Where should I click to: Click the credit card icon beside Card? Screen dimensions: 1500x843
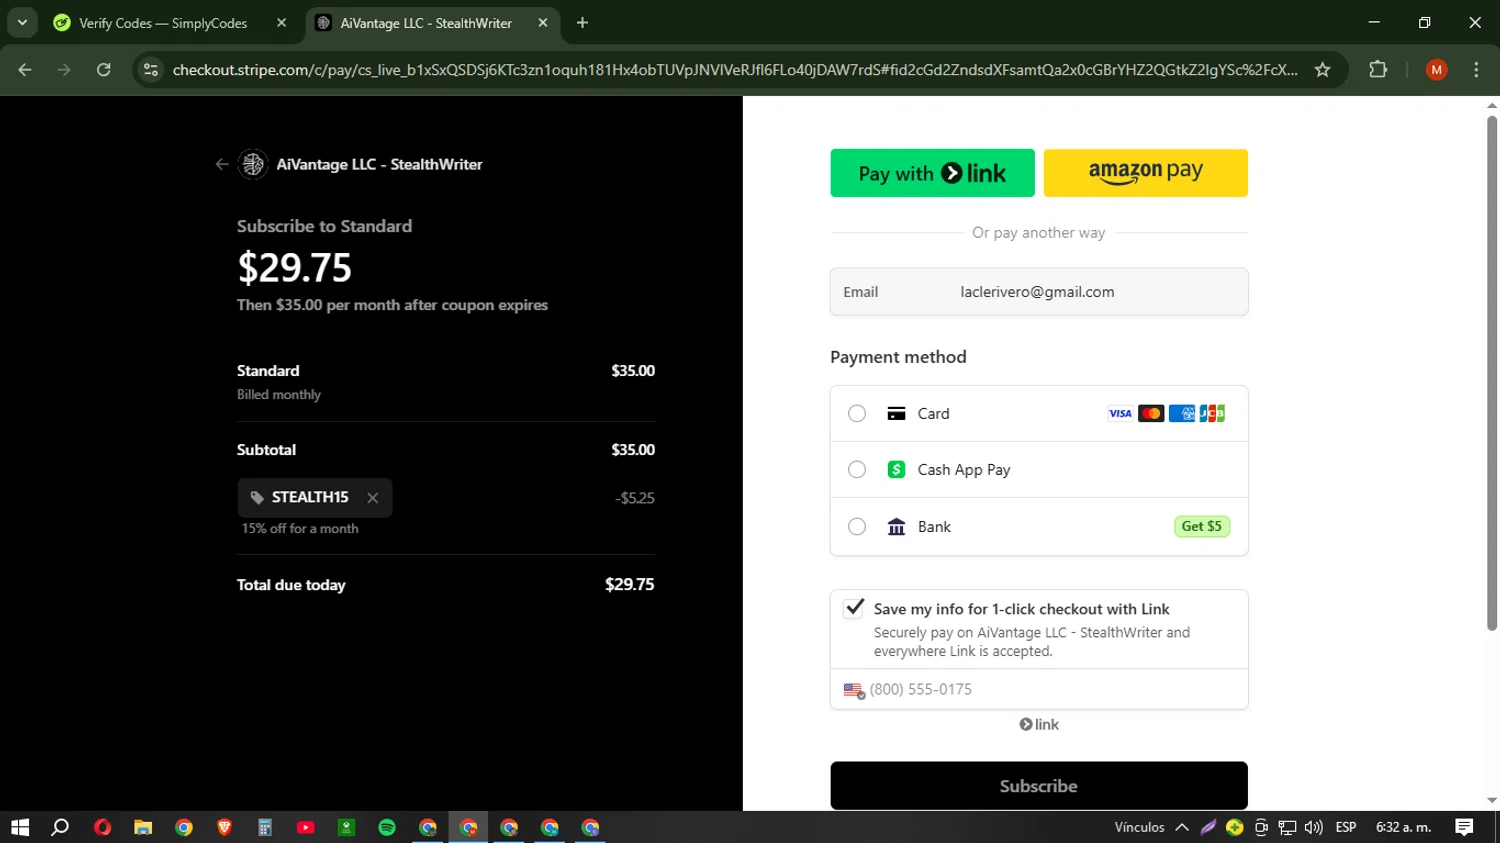(x=896, y=413)
